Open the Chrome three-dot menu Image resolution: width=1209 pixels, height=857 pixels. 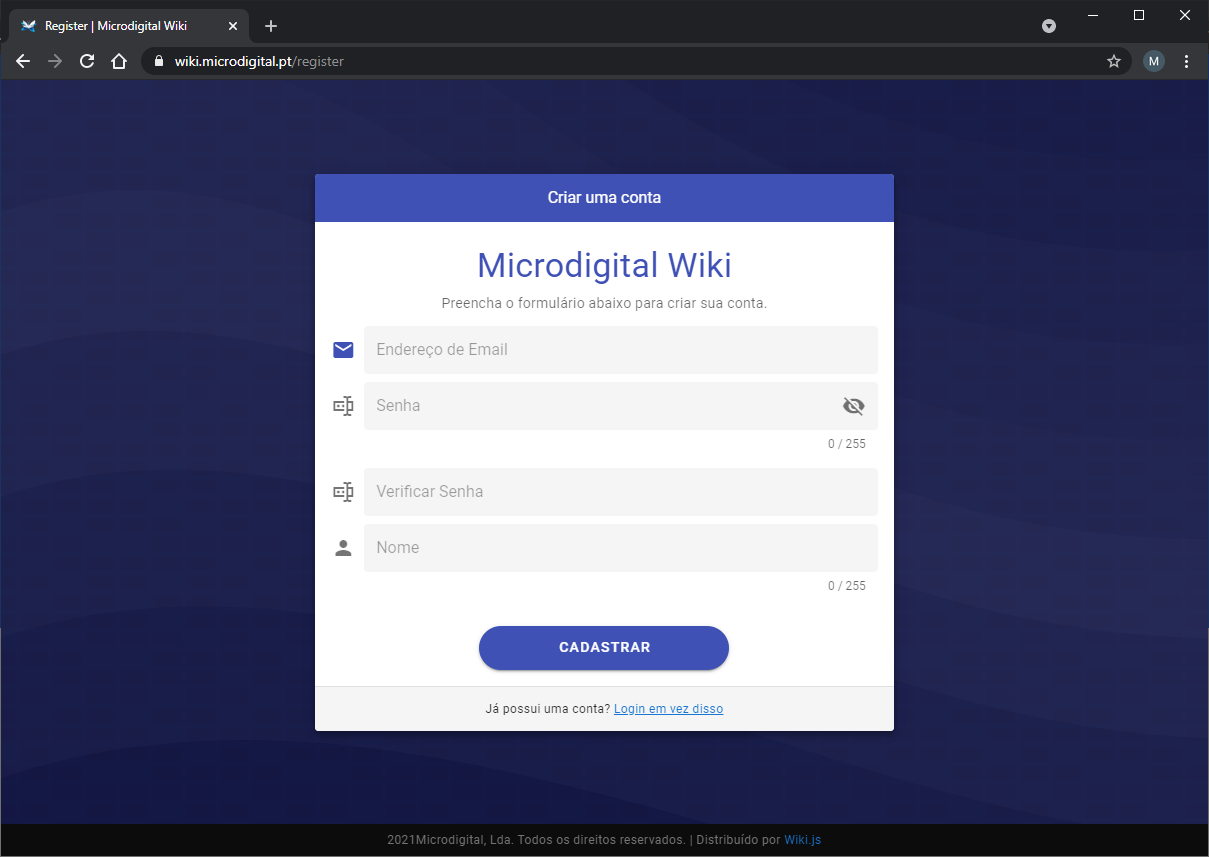(x=1187, y=61)
